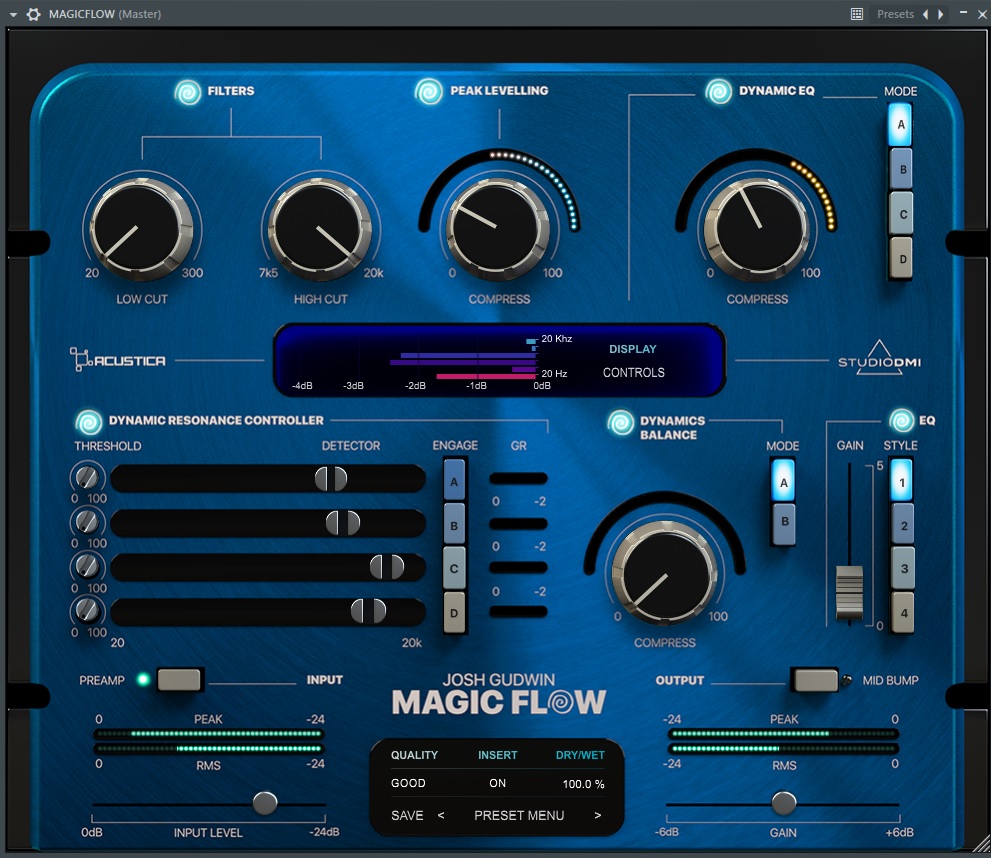Click band C detector frequency handle
The height and width of the screenshot is (858, 991).
387,567
